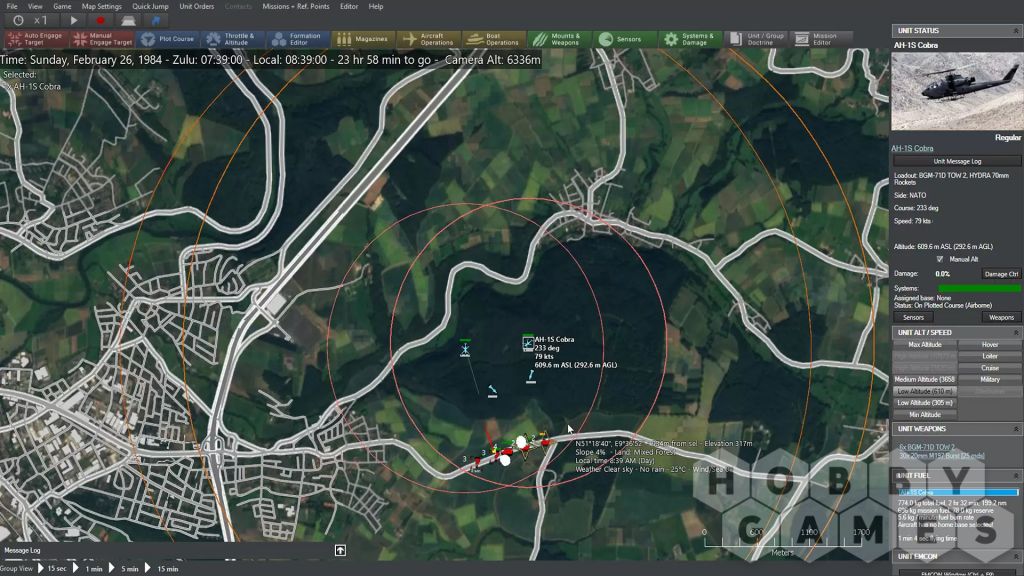Set Min Altitude

(925, 415)
